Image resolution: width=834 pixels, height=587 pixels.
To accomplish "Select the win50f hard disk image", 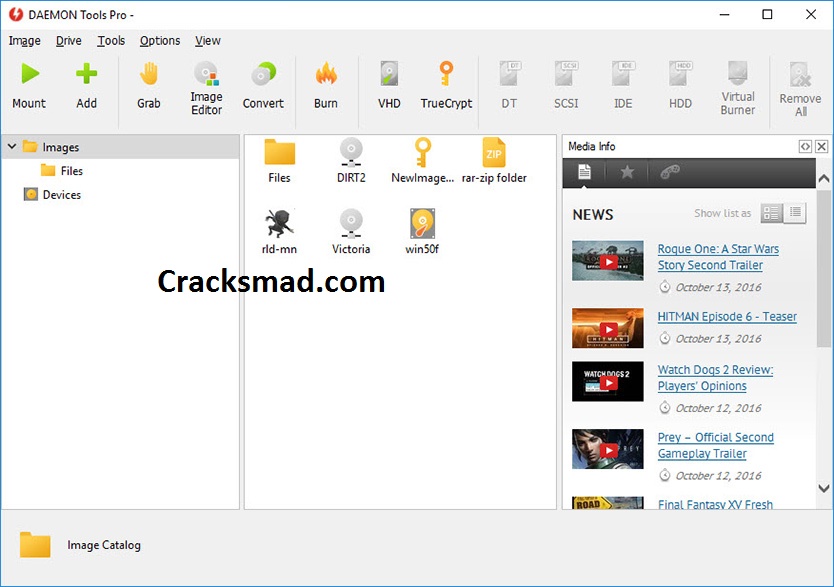I will (x=422, y=223).
